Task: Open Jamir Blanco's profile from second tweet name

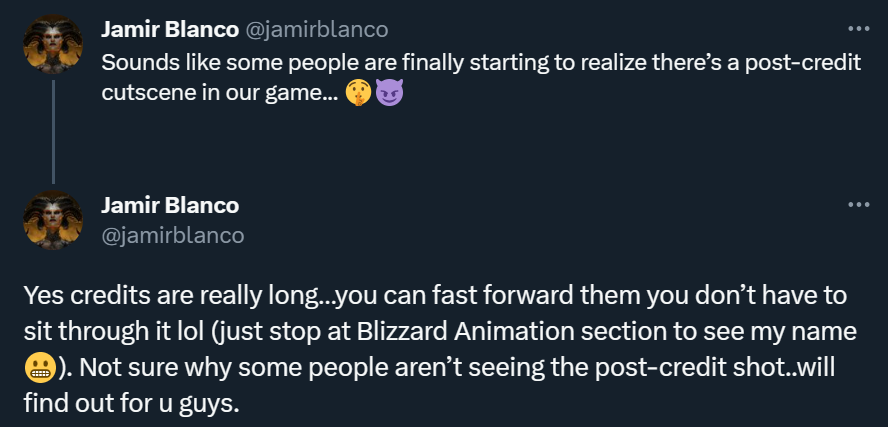Action: coord(170,205)
